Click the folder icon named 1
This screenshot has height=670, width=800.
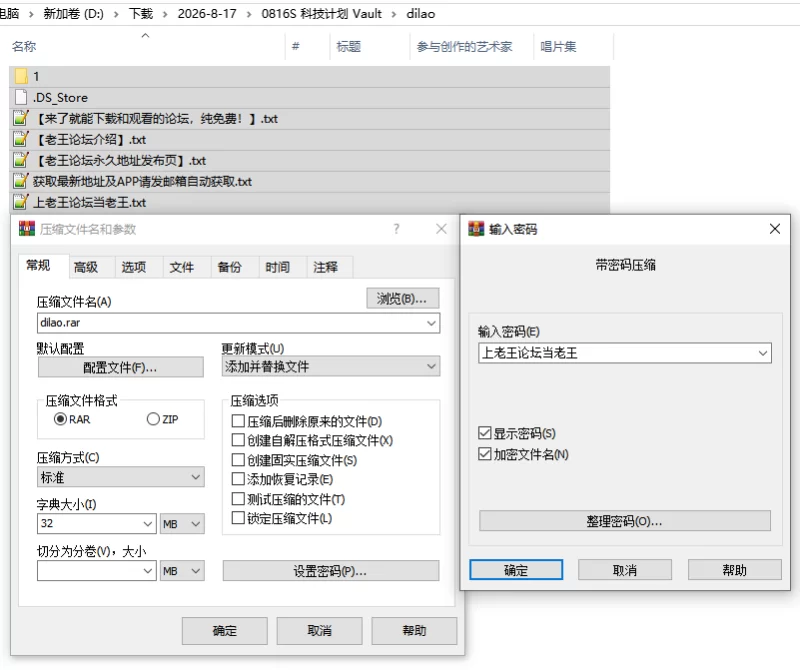tap(21, 77)
